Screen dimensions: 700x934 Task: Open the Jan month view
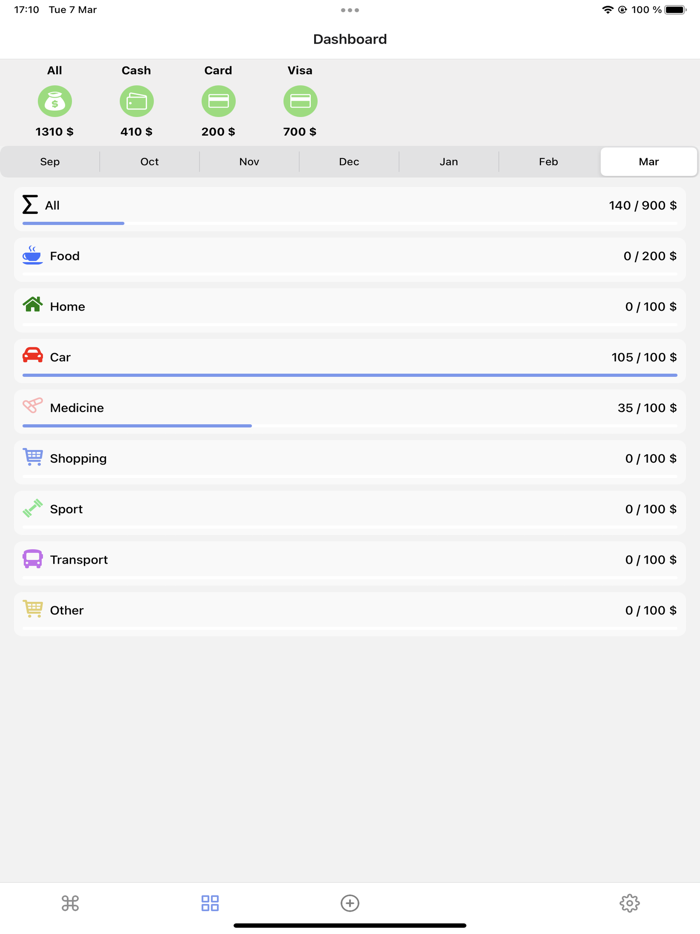(448, 161)
